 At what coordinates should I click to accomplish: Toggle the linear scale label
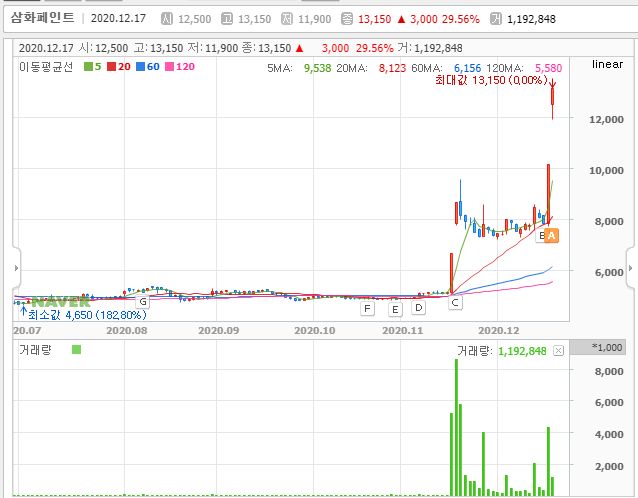tap(607, 64)
